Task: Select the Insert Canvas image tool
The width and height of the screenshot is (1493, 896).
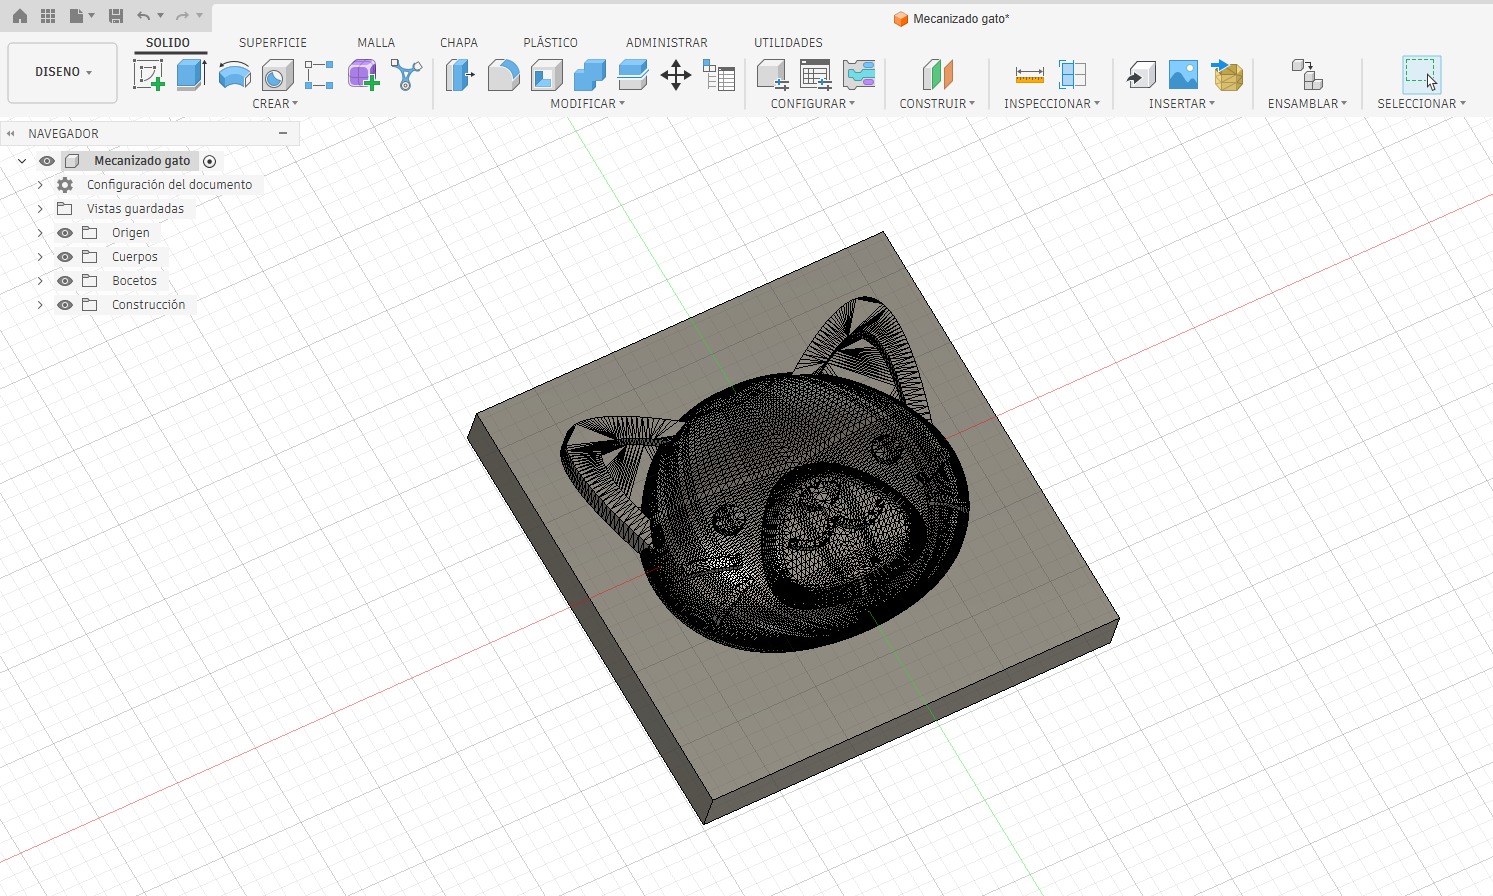Action: (1183, 75)
